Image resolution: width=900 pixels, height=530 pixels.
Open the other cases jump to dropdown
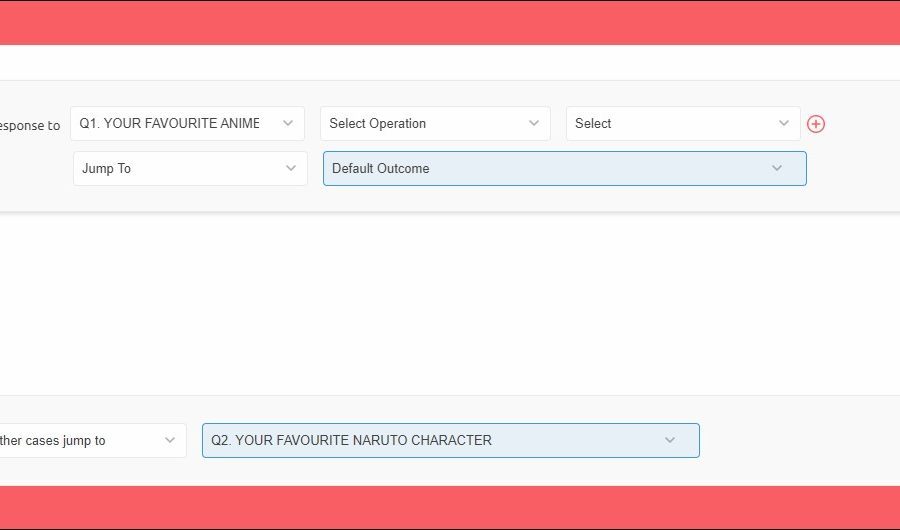pyautogui.click(x=80, y=440)
